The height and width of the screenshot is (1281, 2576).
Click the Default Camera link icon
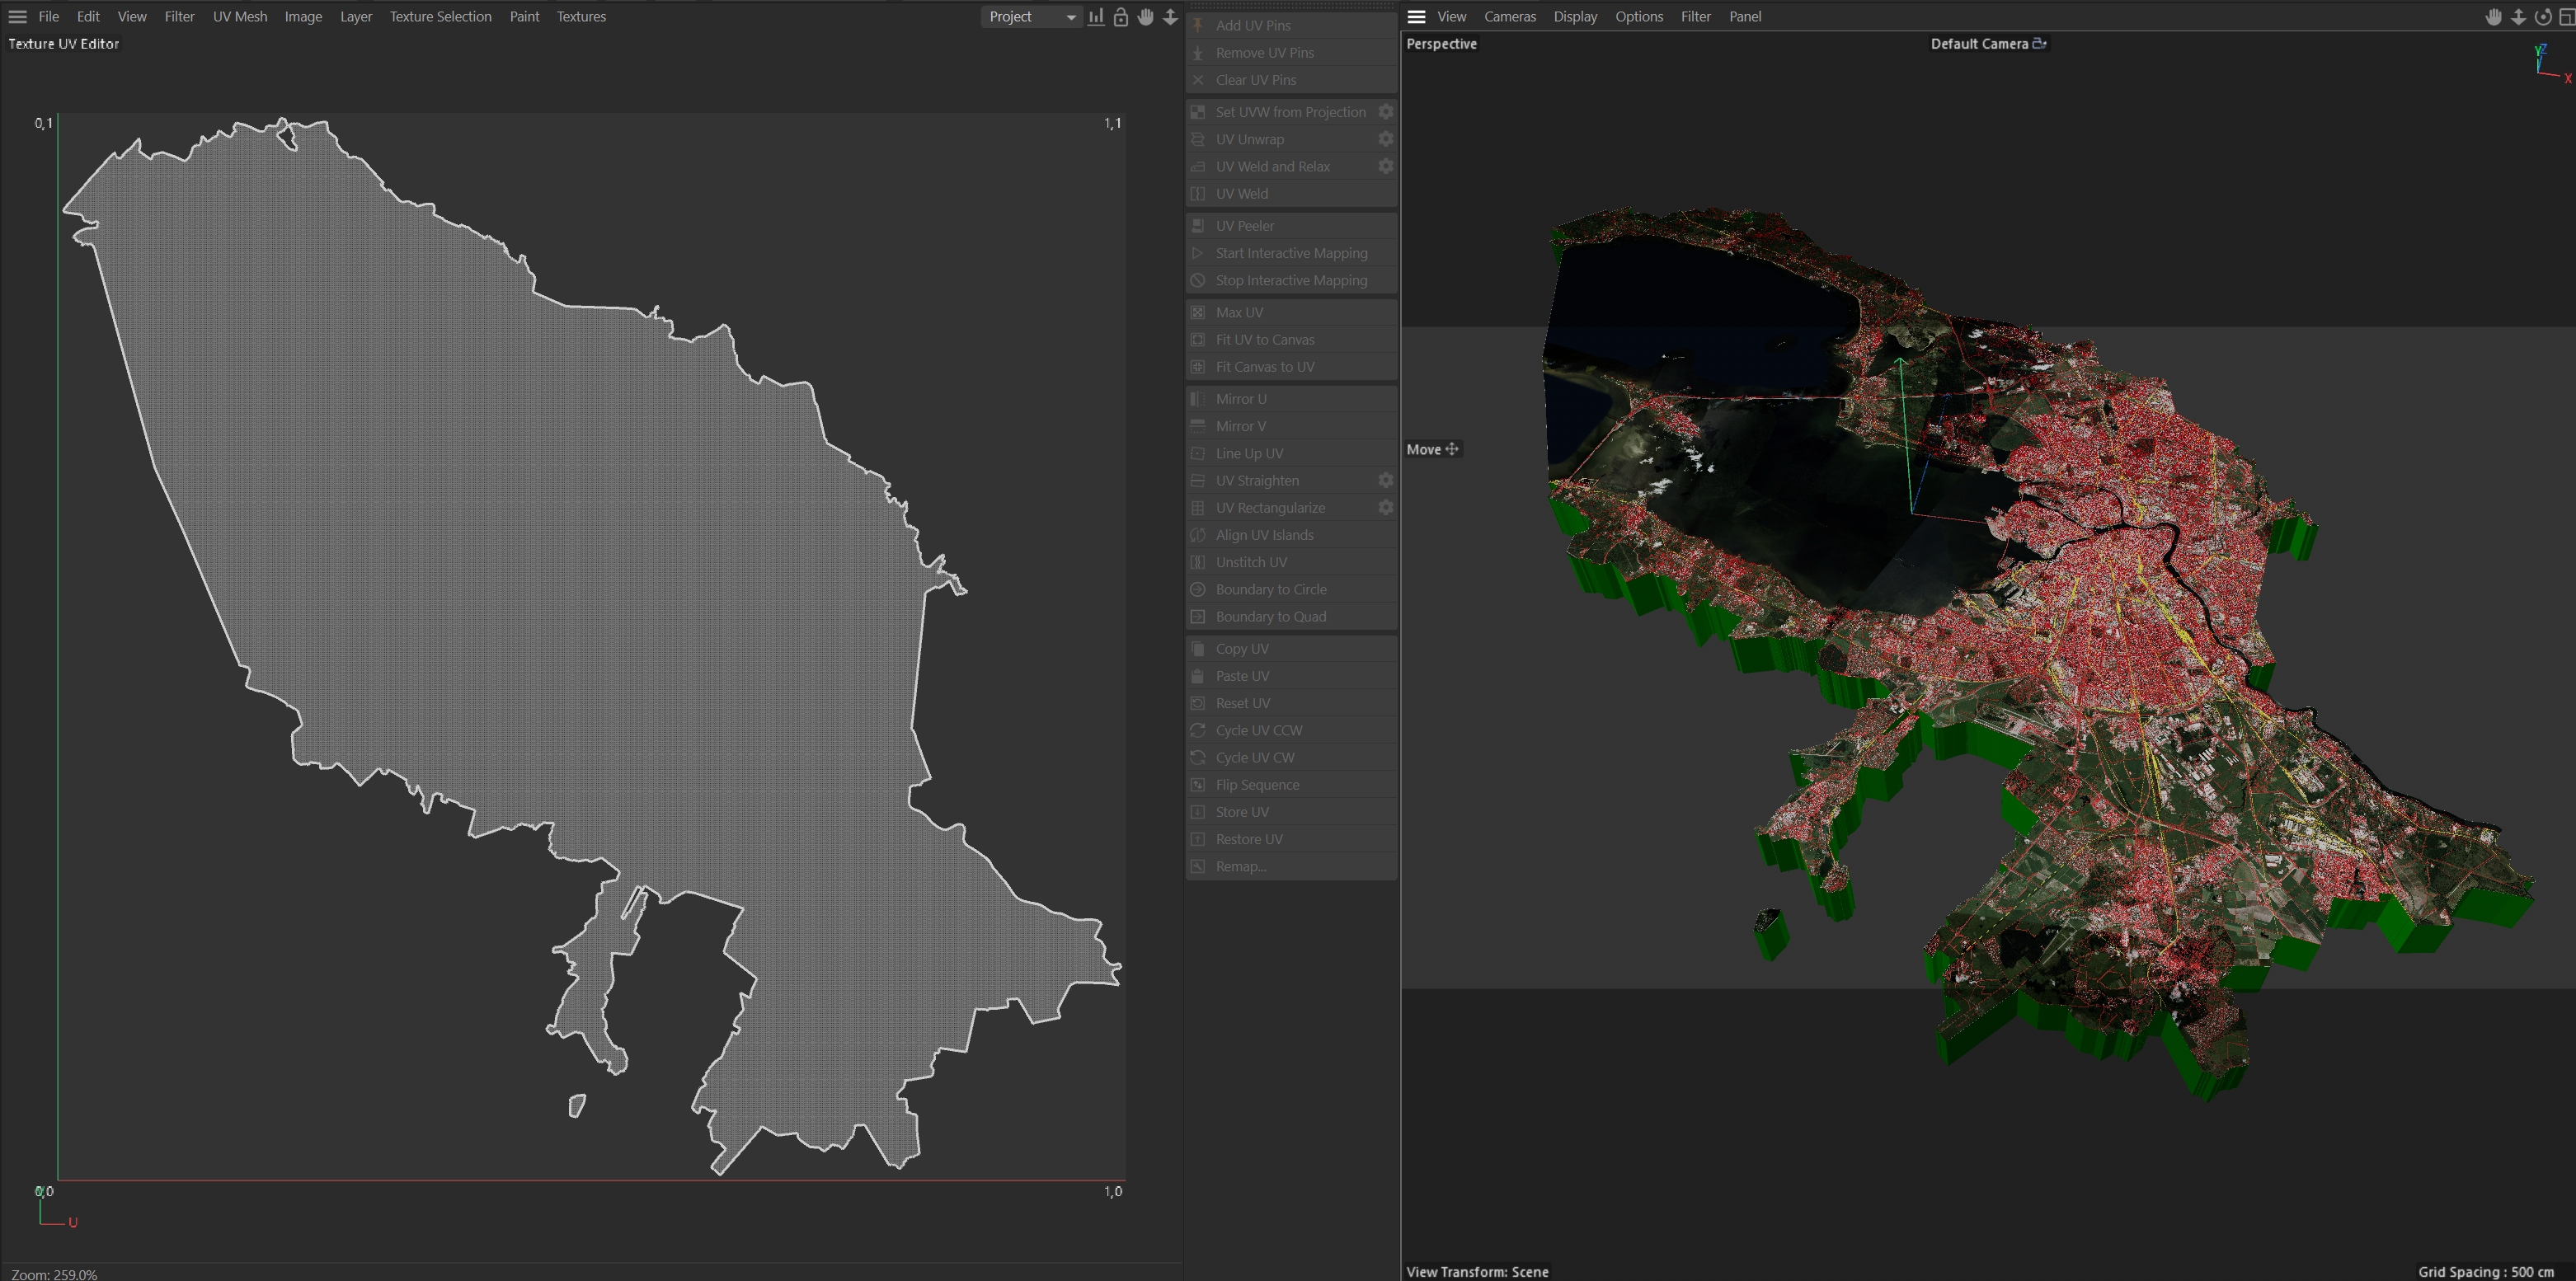pos(2040,43)
